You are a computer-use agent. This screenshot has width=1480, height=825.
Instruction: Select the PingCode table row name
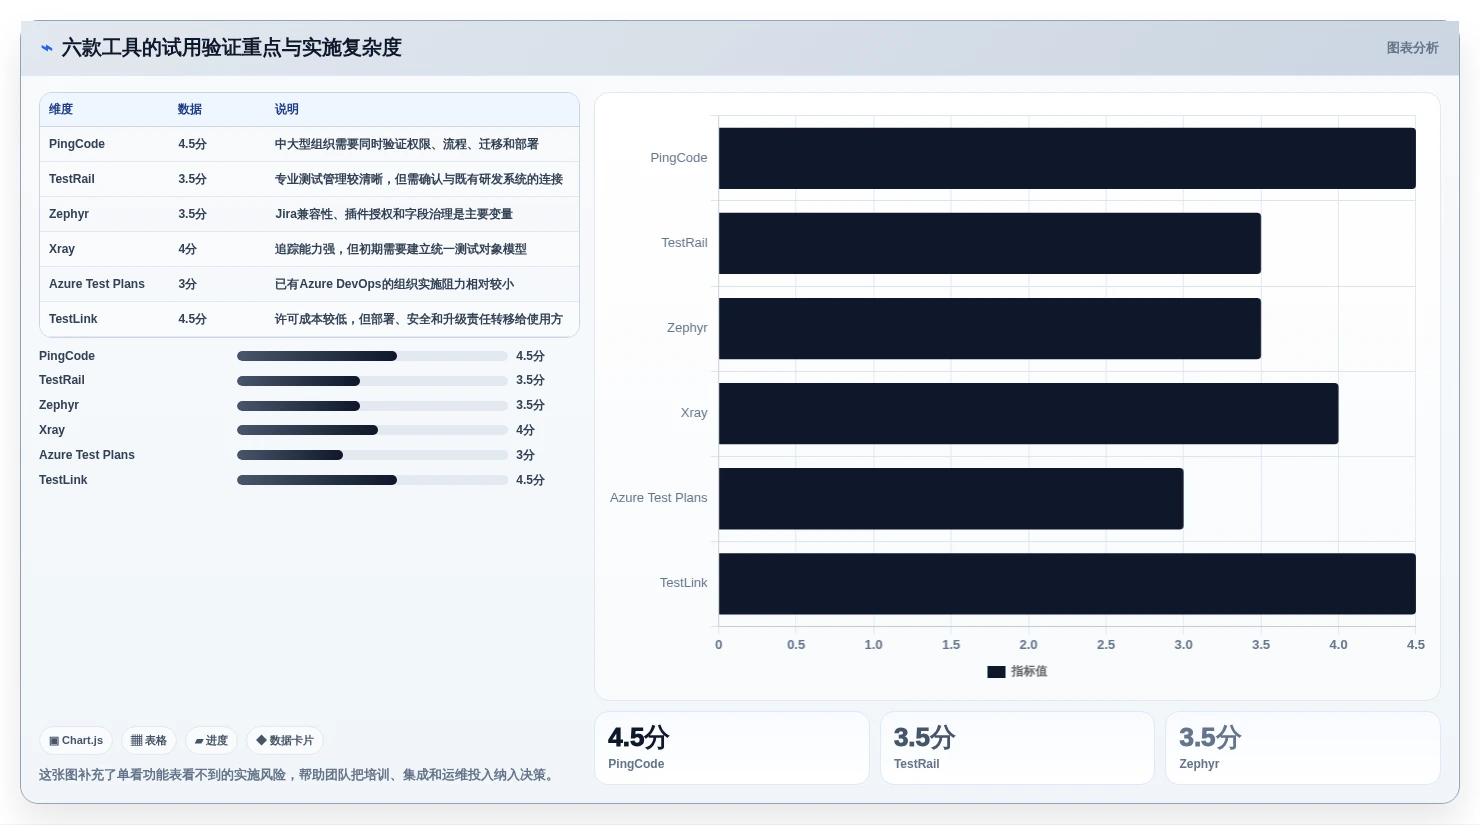(x=77, y=144)
